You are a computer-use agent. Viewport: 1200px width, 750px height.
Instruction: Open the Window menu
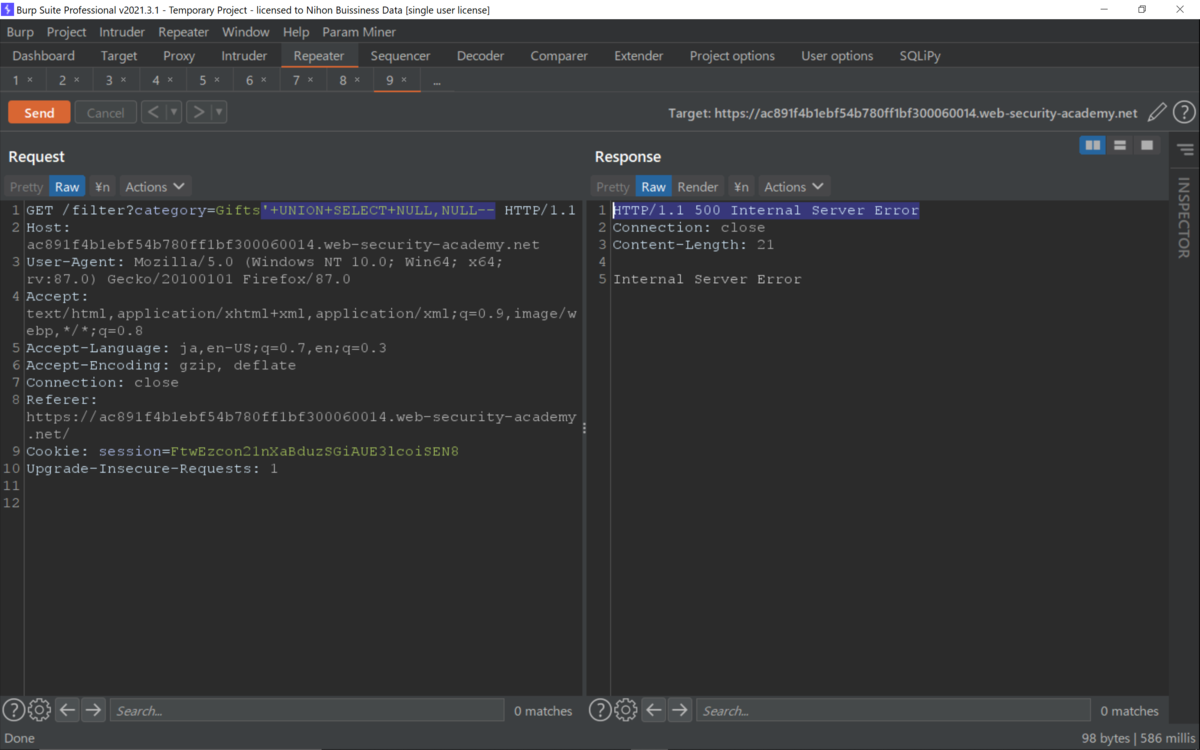[245, 32]
